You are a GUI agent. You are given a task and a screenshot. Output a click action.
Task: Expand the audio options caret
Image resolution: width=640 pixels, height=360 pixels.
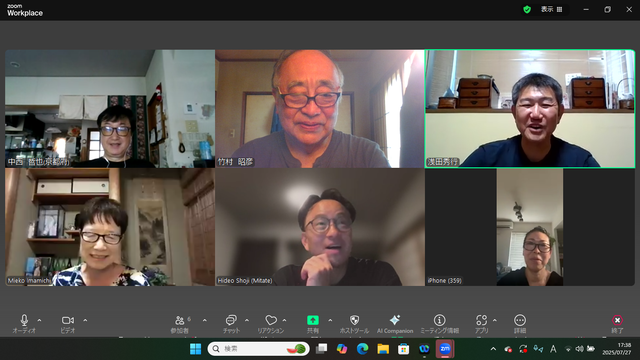point(39,320)
